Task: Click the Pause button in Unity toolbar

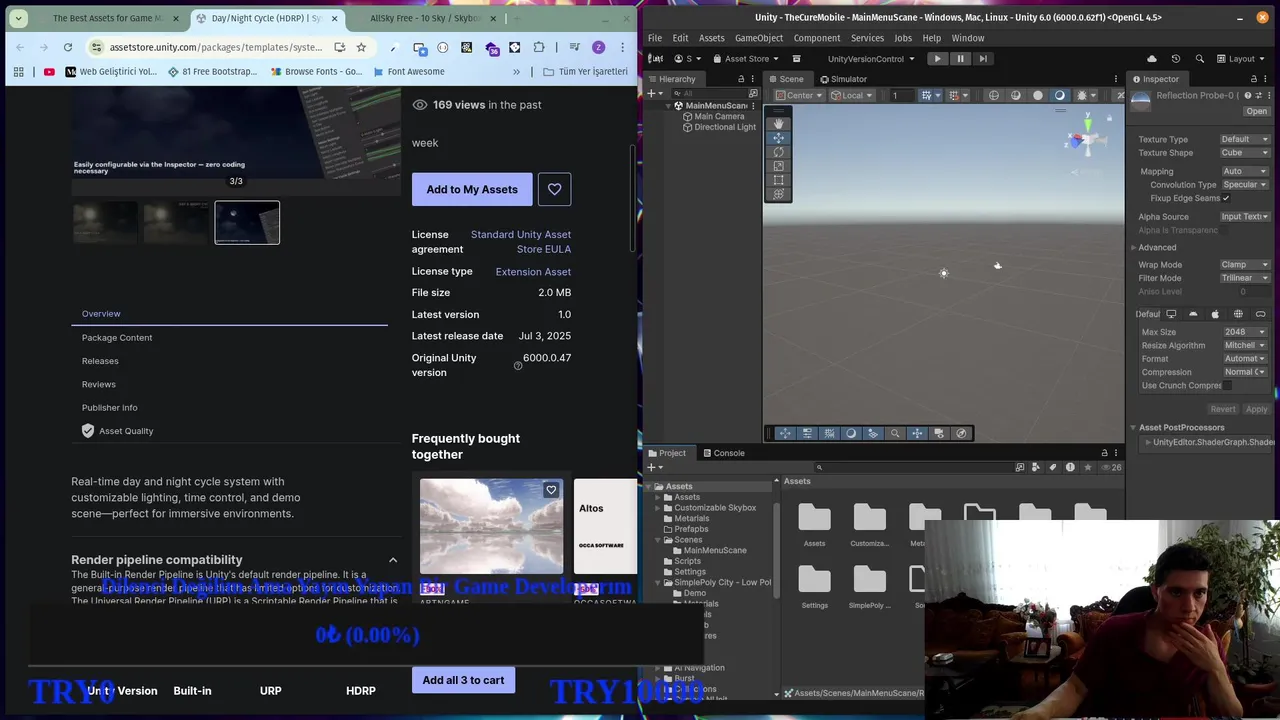Action: pos(960,59)
